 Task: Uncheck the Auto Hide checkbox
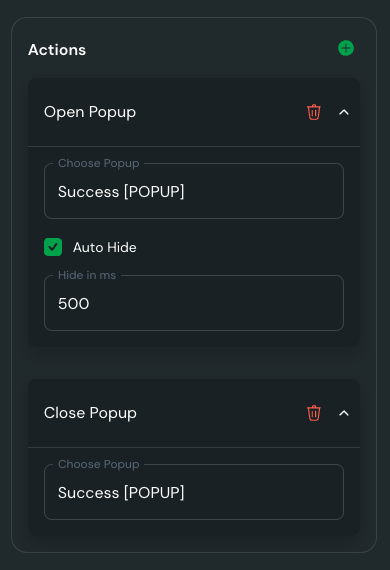53,247
